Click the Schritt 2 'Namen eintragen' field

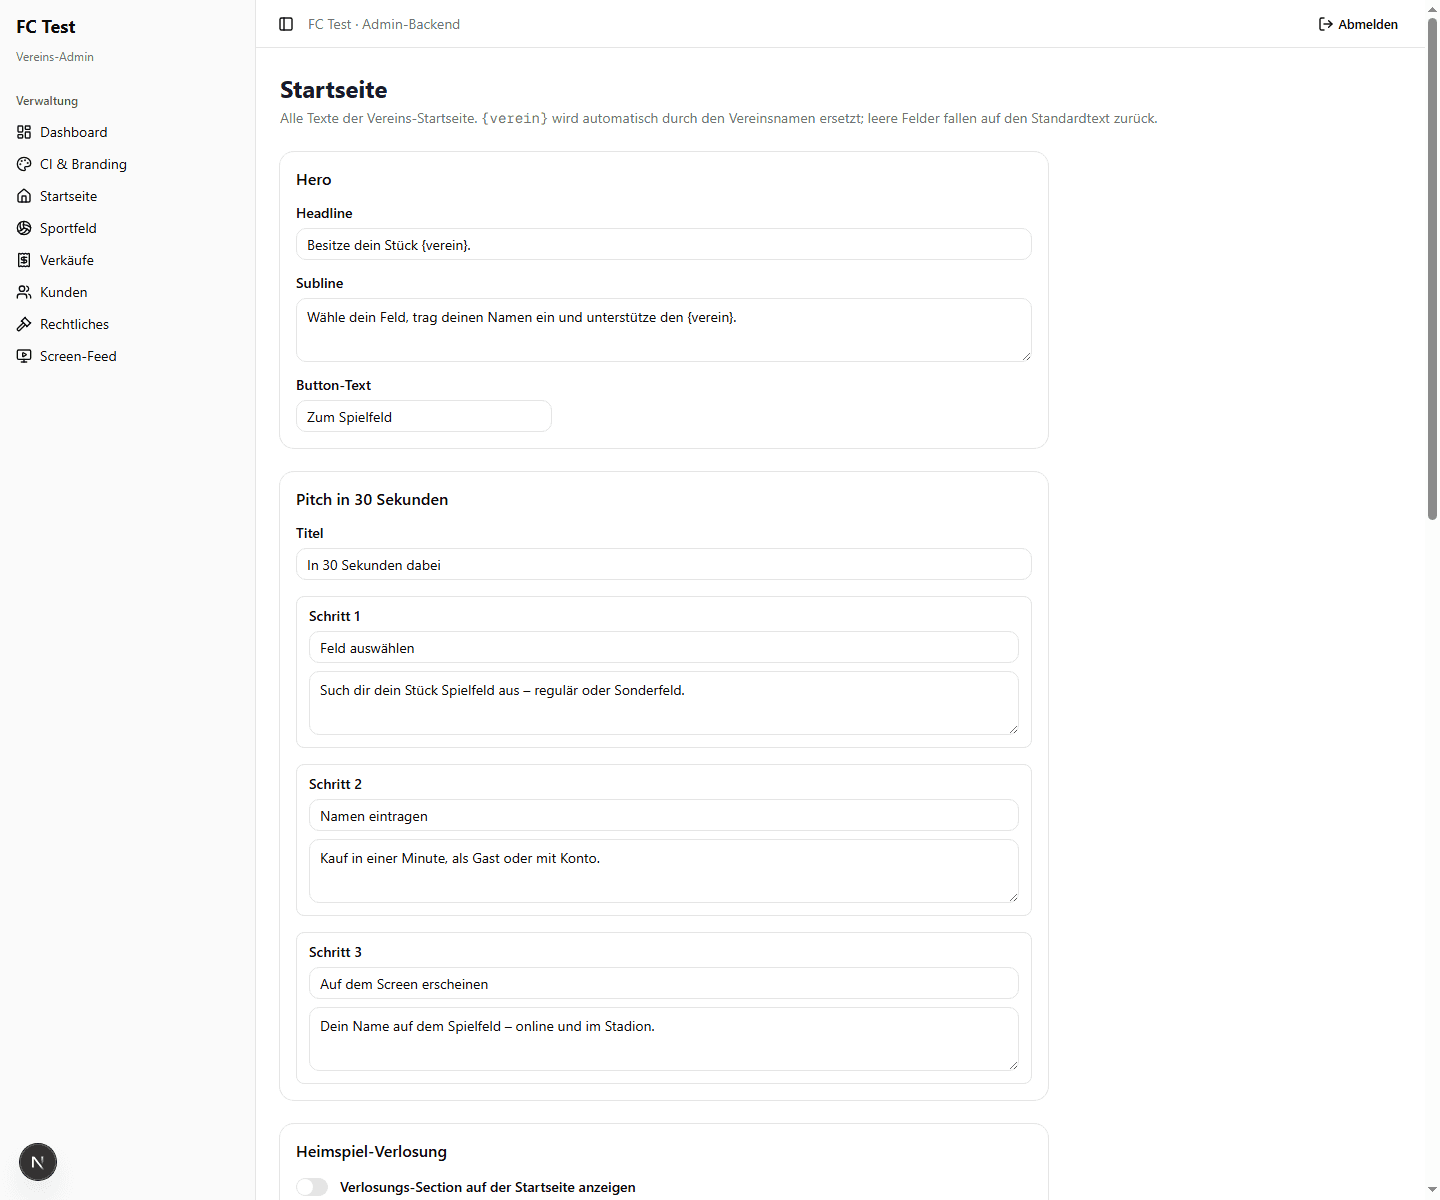pyautogui.click(x=664, y=815)
